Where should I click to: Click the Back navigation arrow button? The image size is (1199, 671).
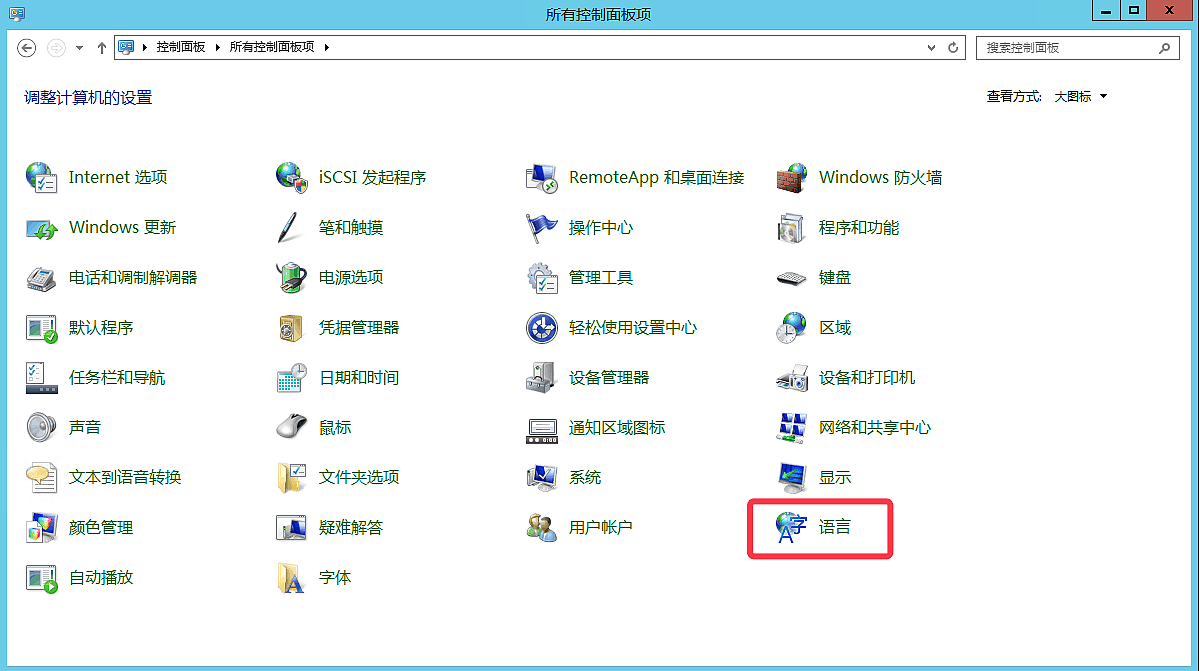(27, 47)
